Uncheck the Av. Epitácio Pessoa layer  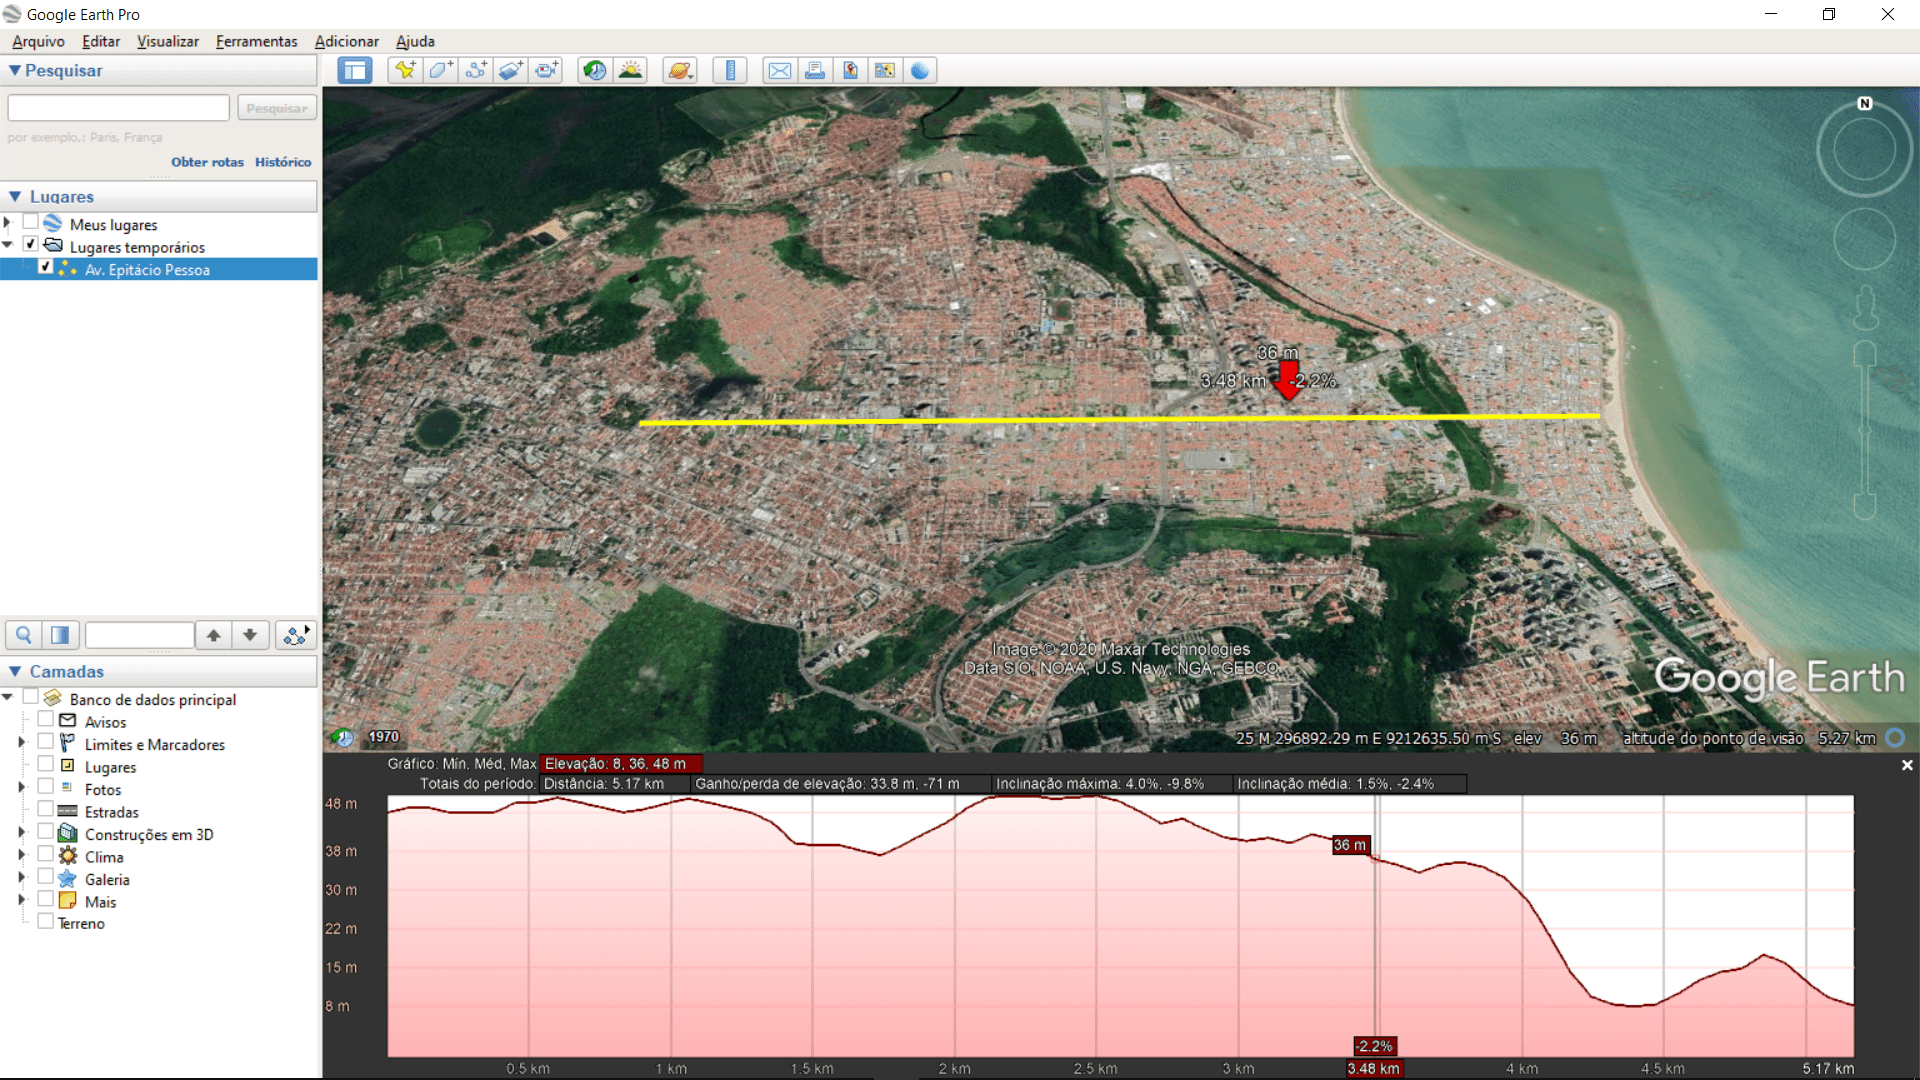coord(45,267)
